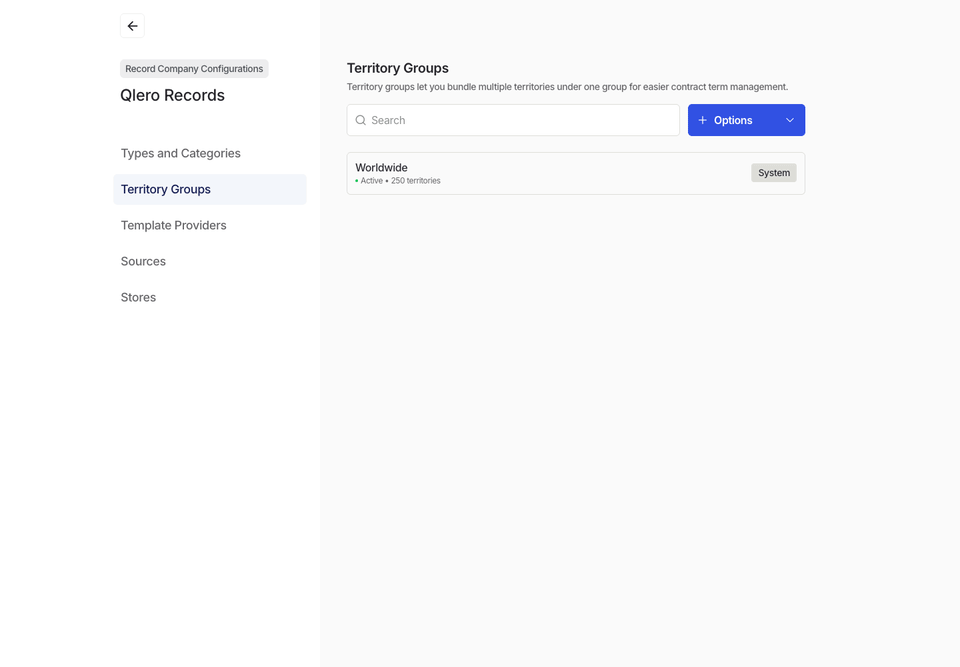Click the plus icon on Options button
Image resolution: width=960 pixels, height=667 pixels.
point(702,120)
